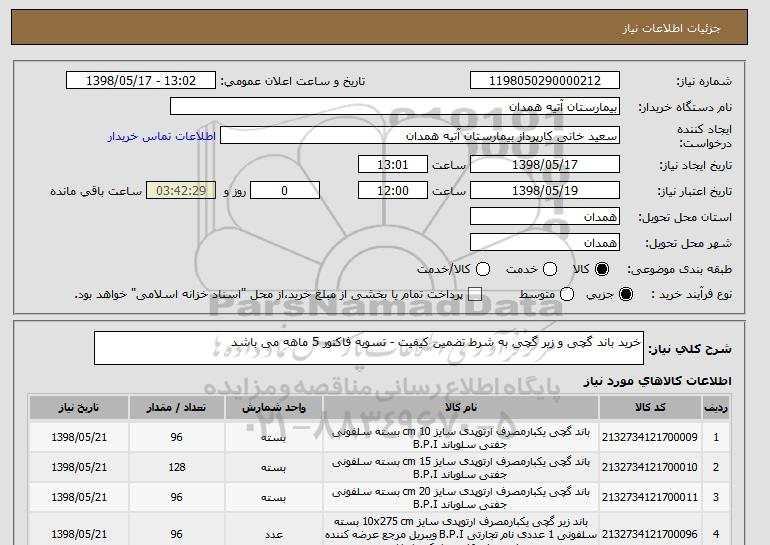
Task: Click the اطلاعات کالاهای مورد نیاز heading
Action: tap(657, 381)
